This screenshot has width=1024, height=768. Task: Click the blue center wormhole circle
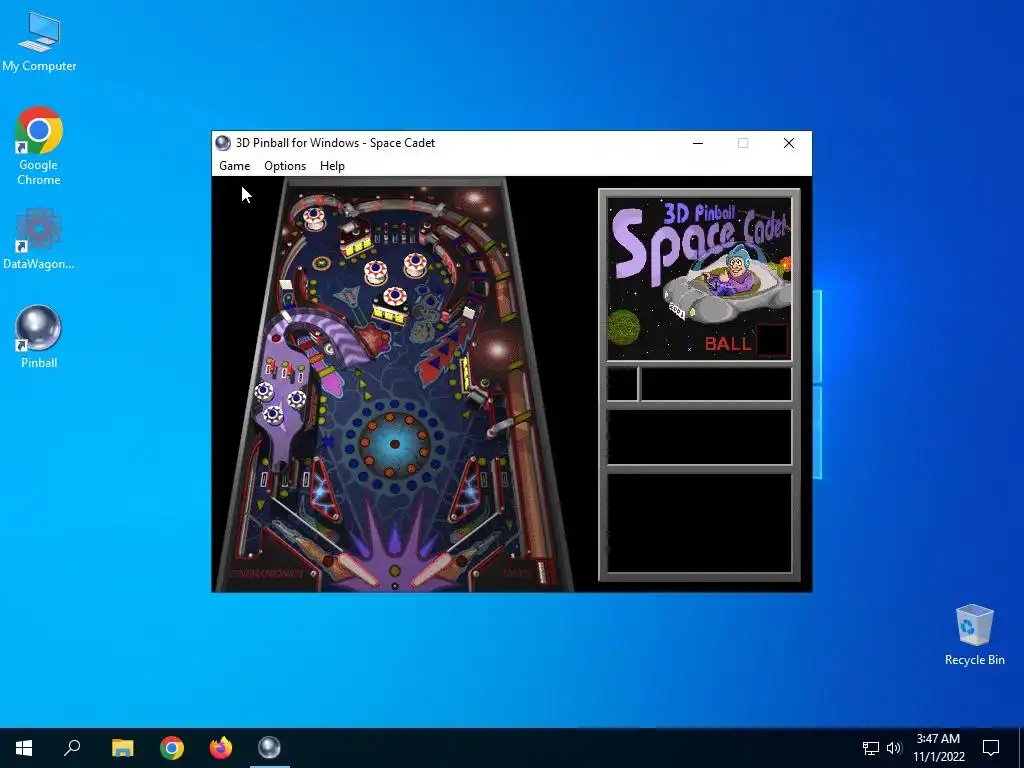click(394, 444)
